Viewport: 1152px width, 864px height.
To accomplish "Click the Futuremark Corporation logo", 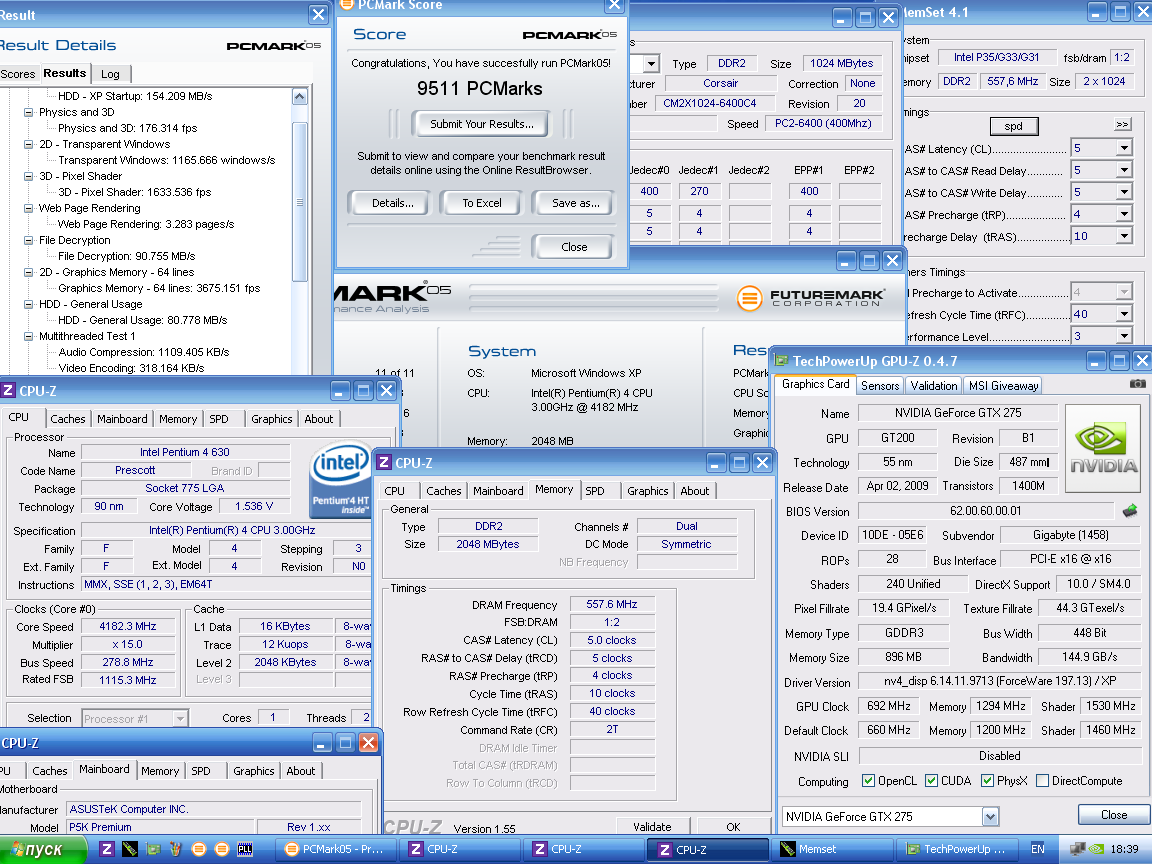I will 810,298.
